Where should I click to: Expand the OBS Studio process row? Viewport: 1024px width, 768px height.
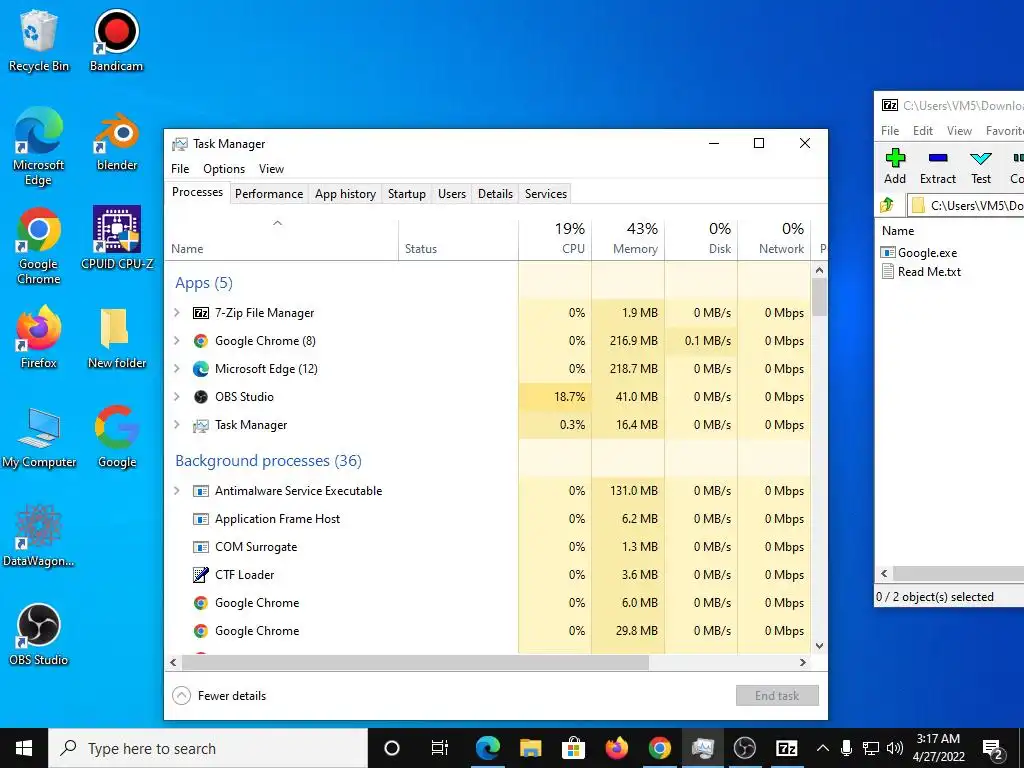pos(176,396)
